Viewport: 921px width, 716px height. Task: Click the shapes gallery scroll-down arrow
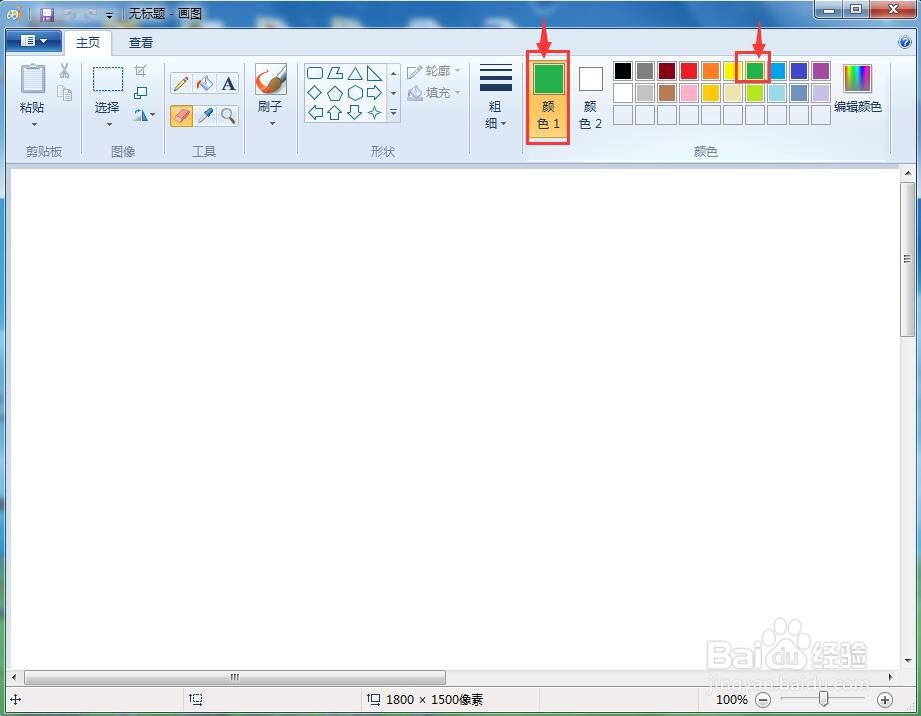(394, 93)
